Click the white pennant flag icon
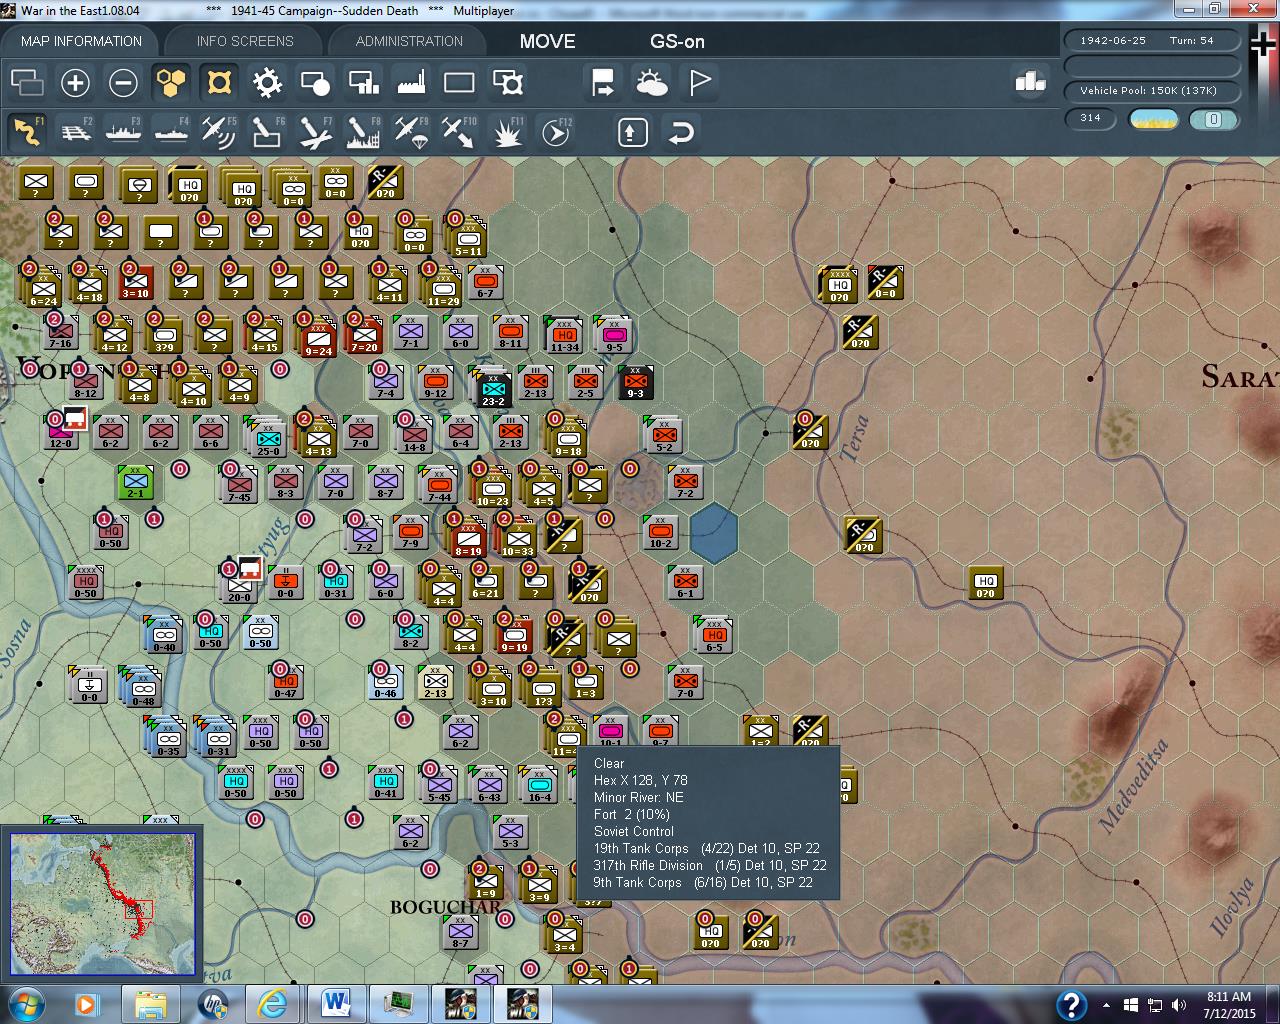1280x1024 pixels. pyautogui.click(x=700, y=82)
